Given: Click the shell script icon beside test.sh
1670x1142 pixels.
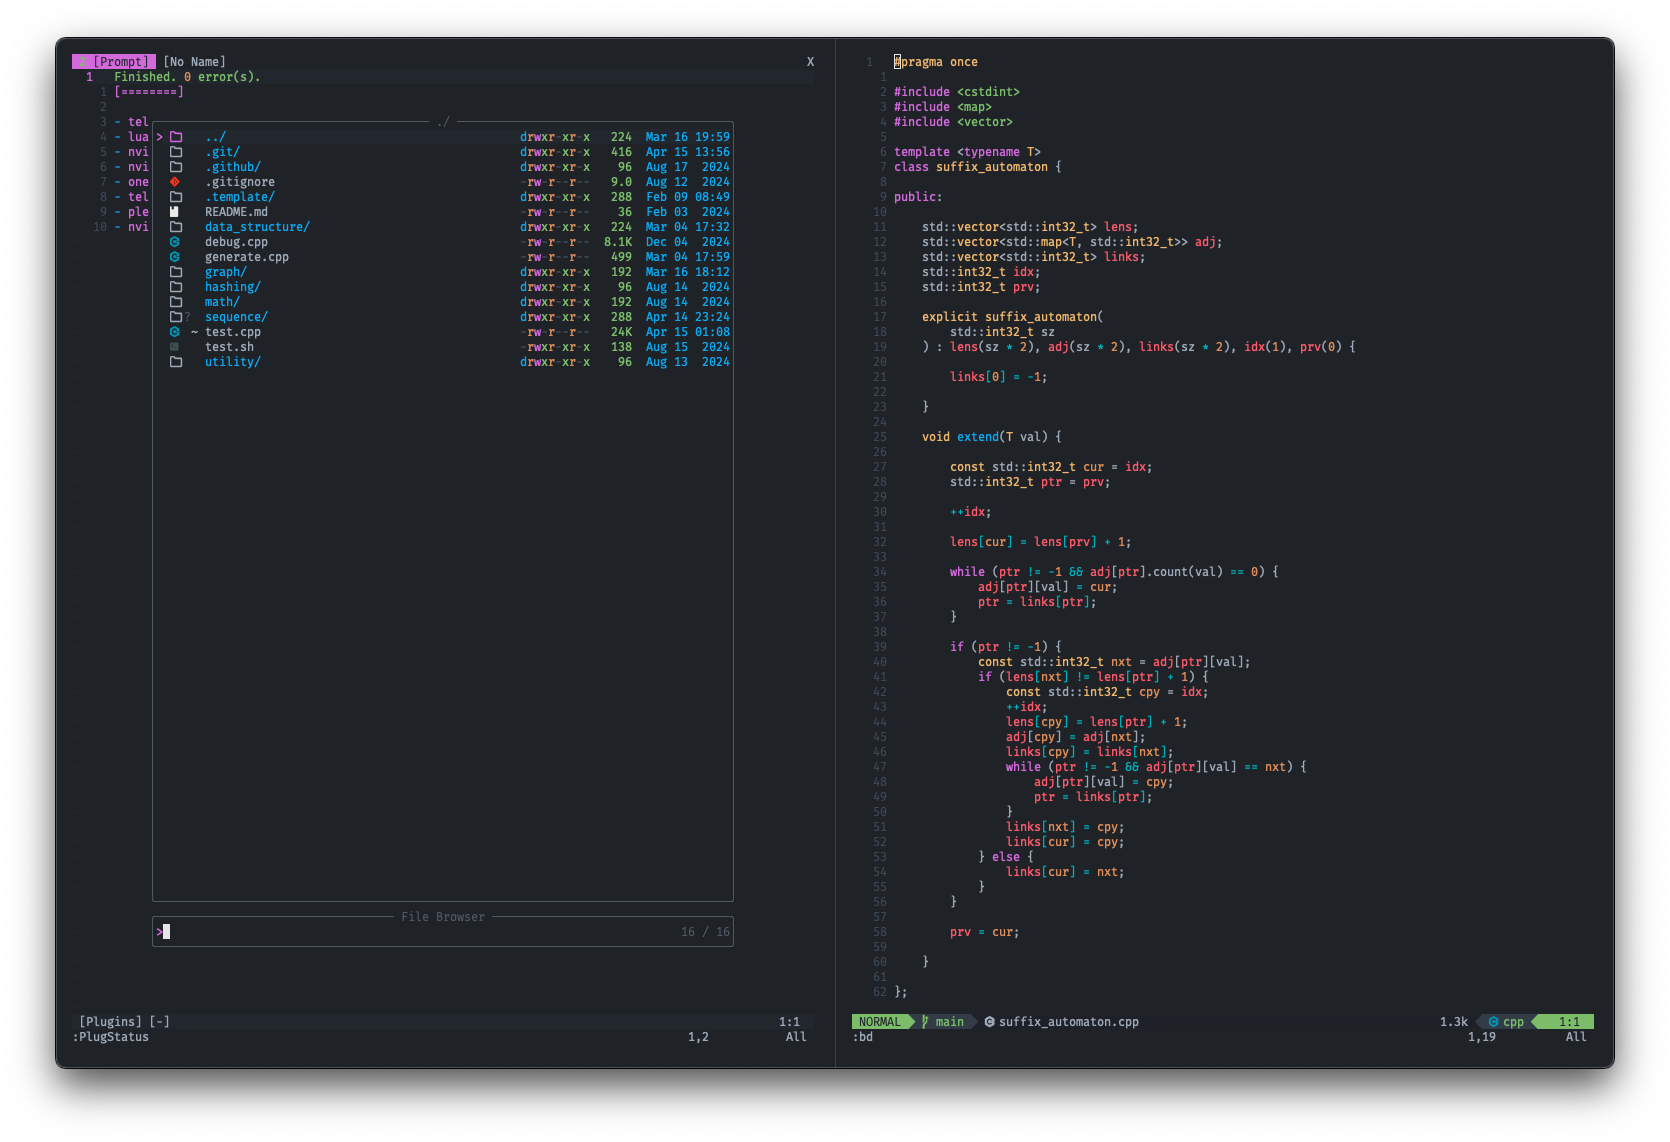Looking at the screenshot, I should 175,347.
